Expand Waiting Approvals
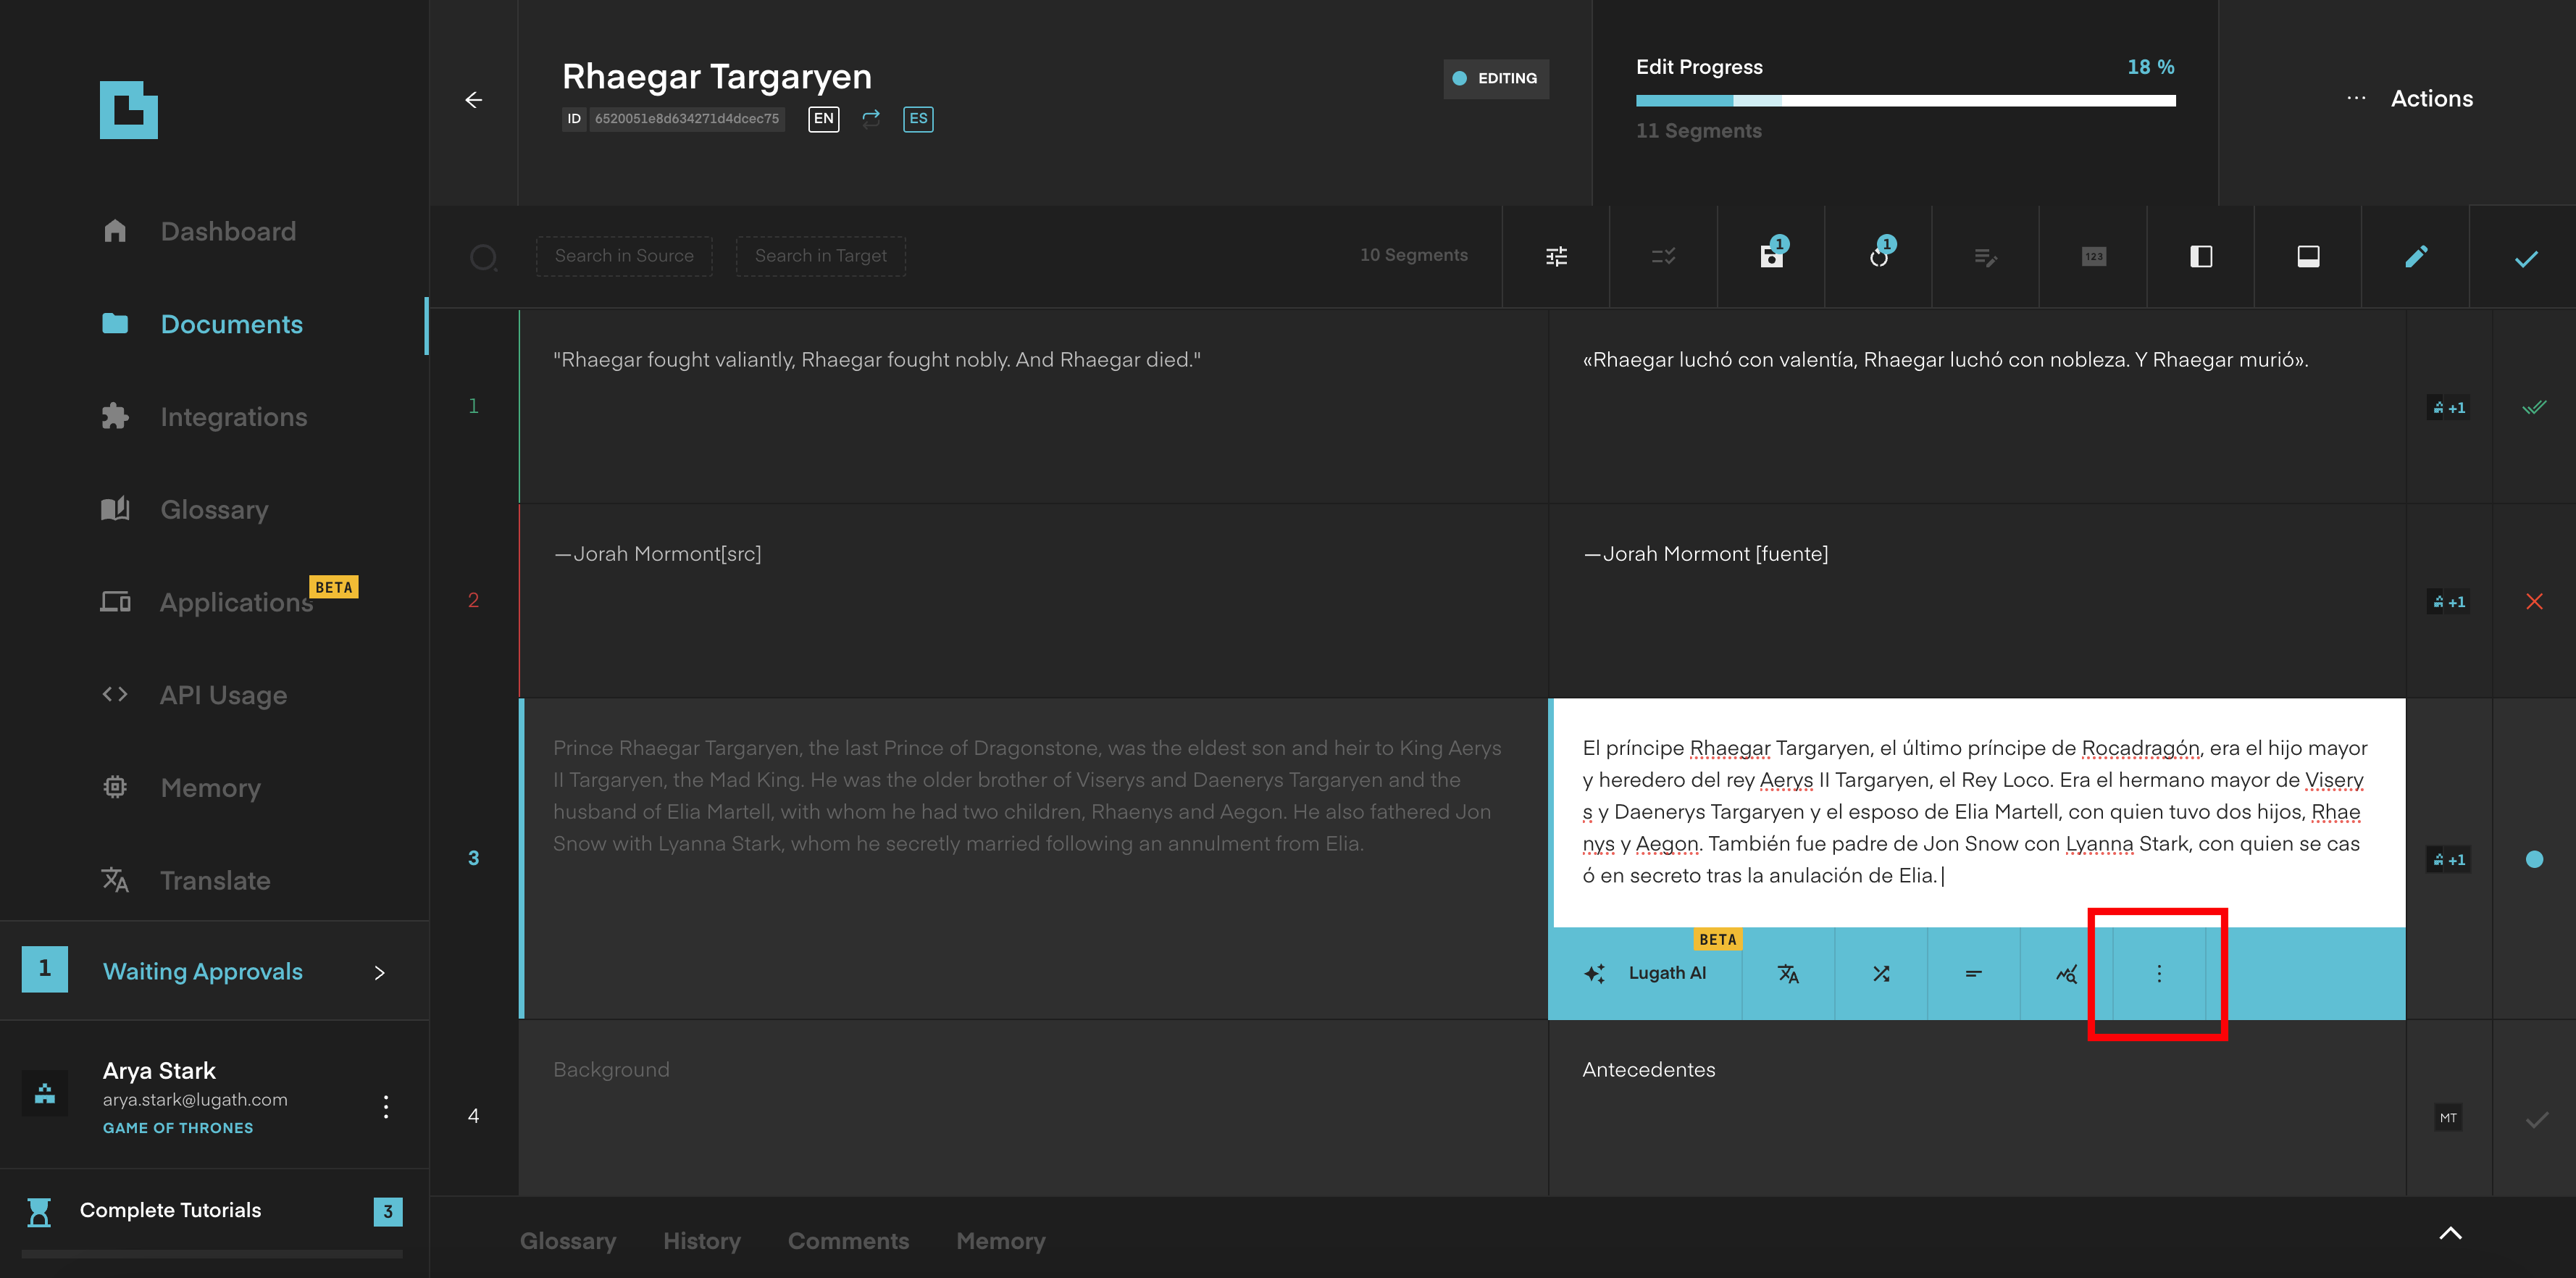 point(214,971)
